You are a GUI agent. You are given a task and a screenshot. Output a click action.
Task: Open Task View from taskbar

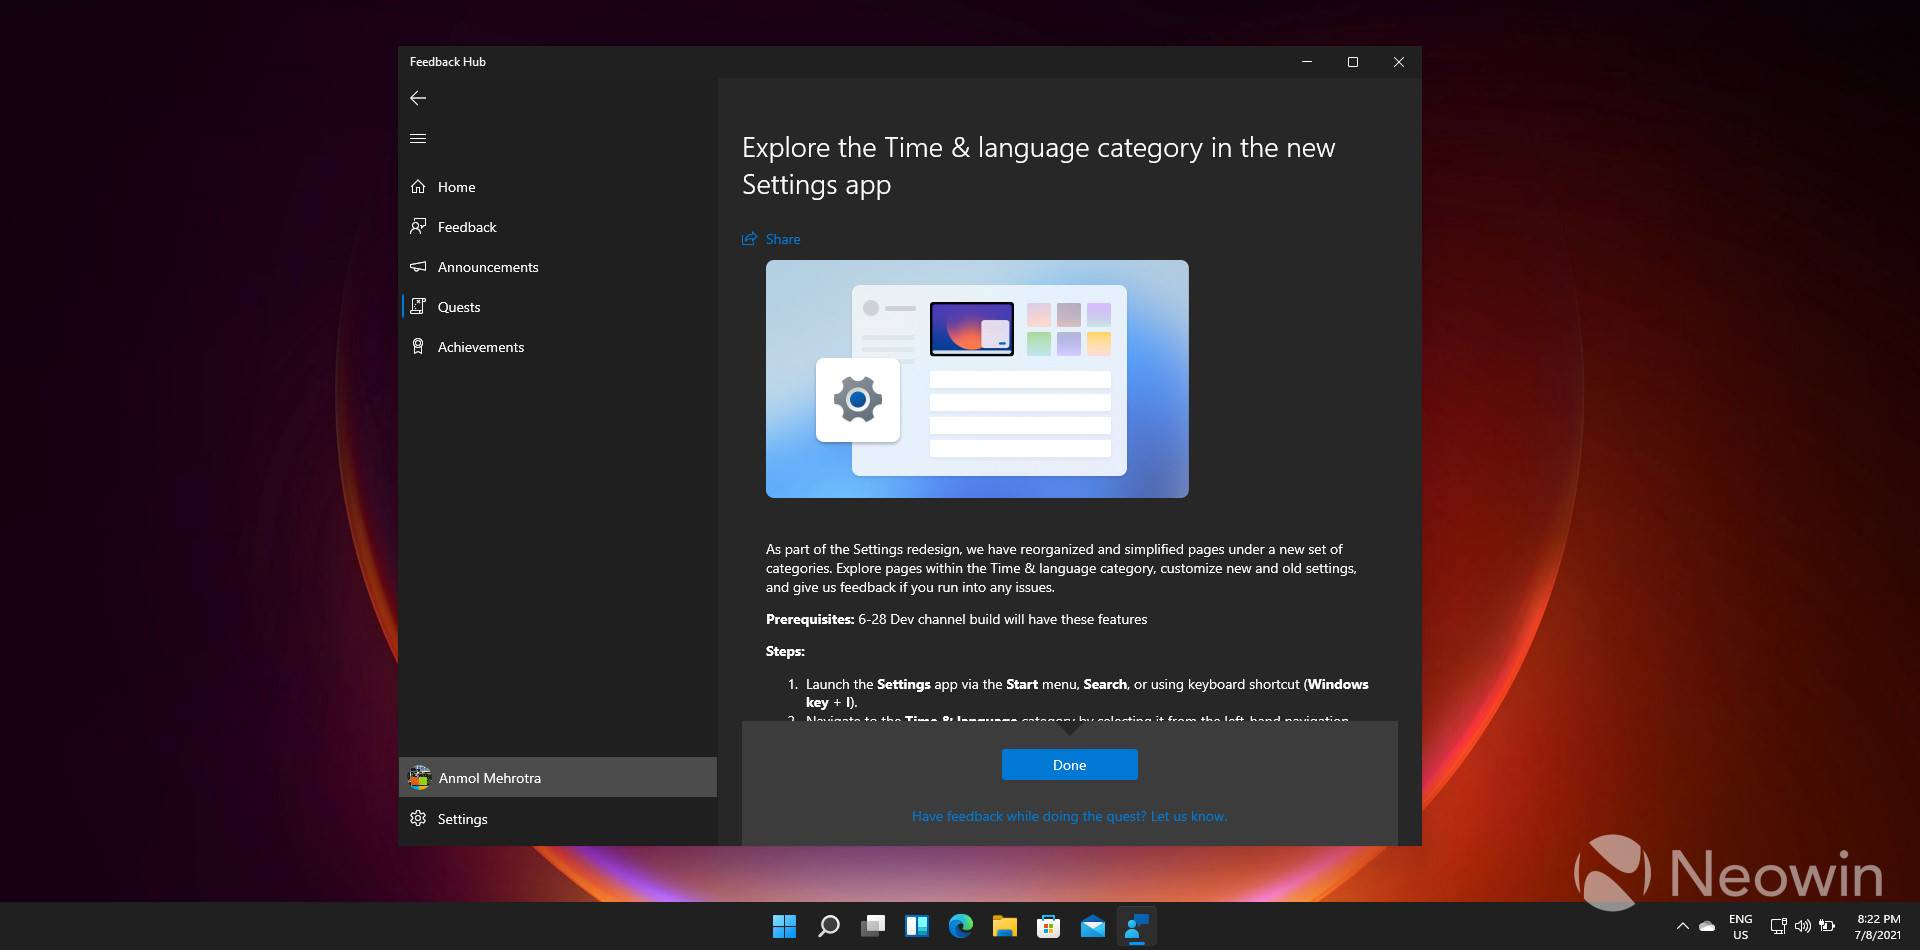pyautogui.click(x=873, y=927)
